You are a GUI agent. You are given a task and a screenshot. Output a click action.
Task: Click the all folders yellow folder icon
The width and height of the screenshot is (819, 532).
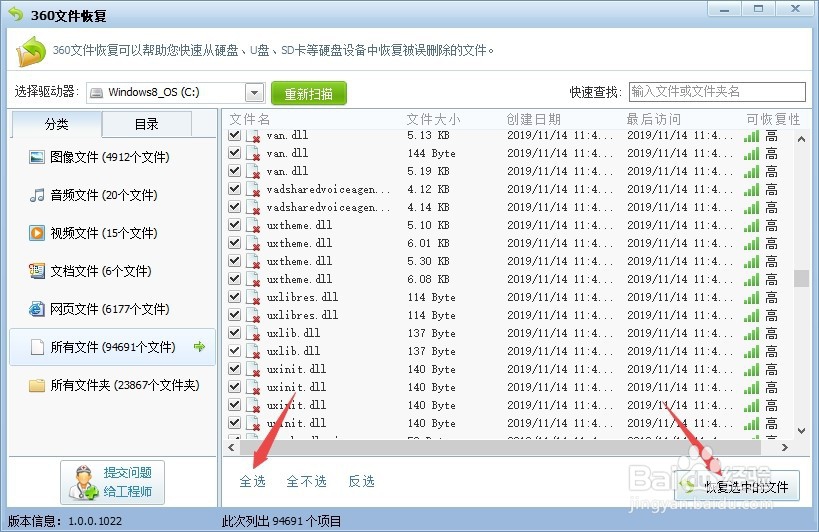pyautogui.click(x=37, y=385)
